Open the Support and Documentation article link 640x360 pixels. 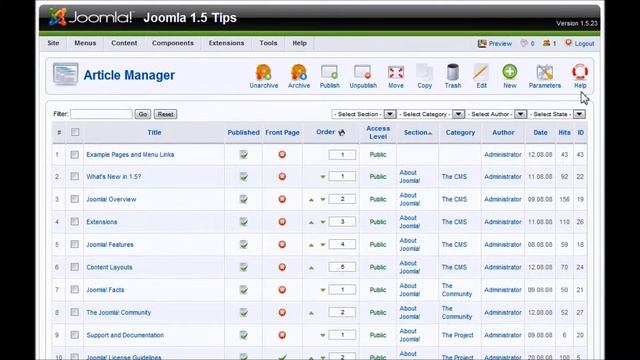(x=125, y=335)
